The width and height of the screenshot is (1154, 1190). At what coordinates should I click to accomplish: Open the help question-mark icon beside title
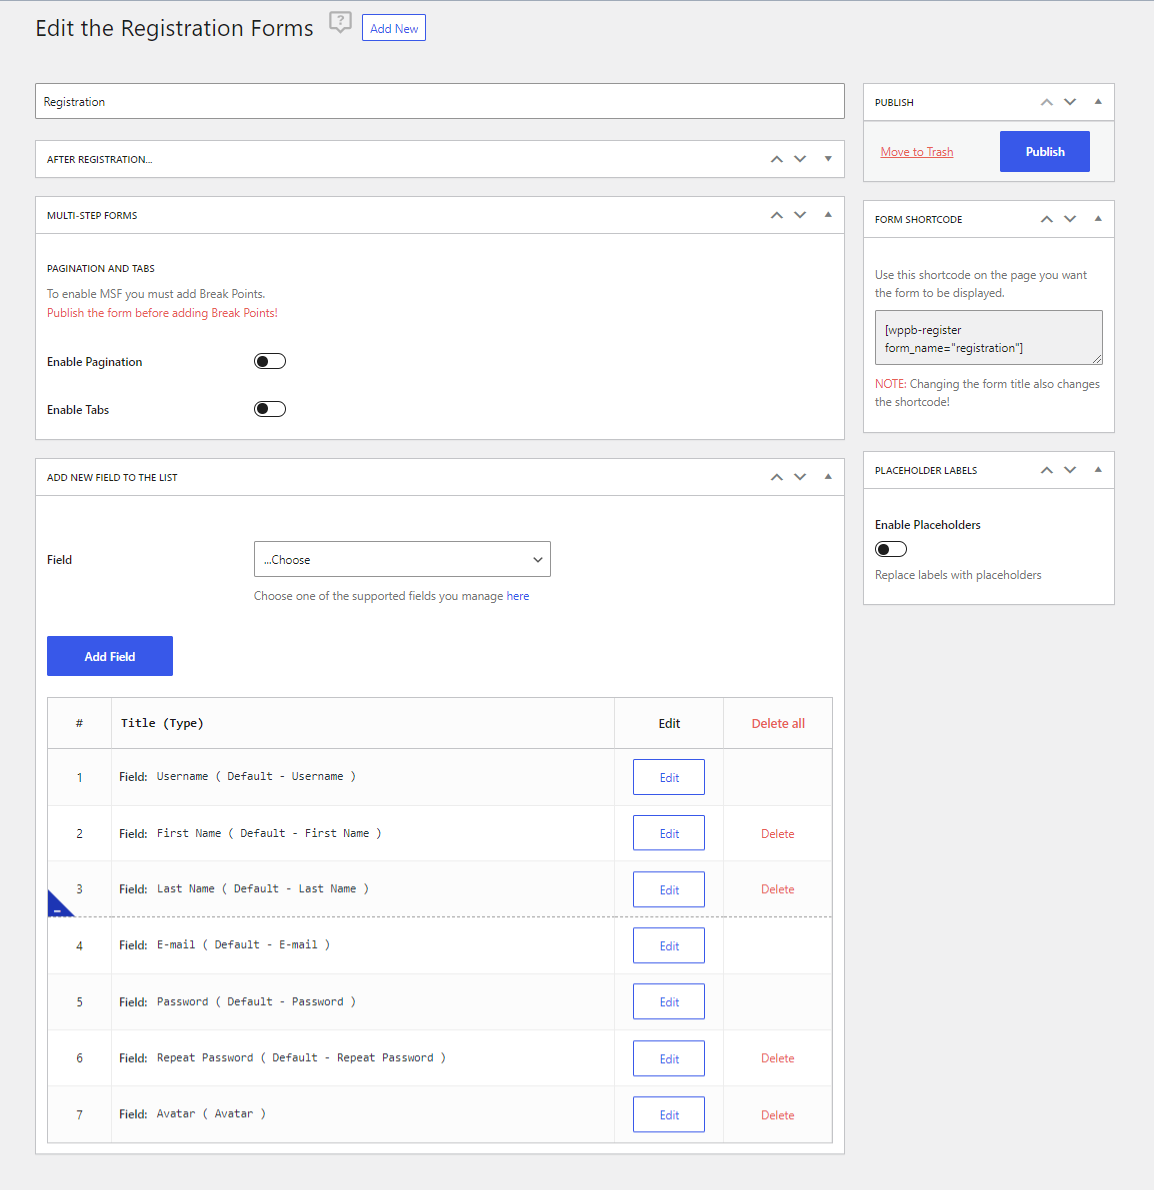(x=340, y=23)
